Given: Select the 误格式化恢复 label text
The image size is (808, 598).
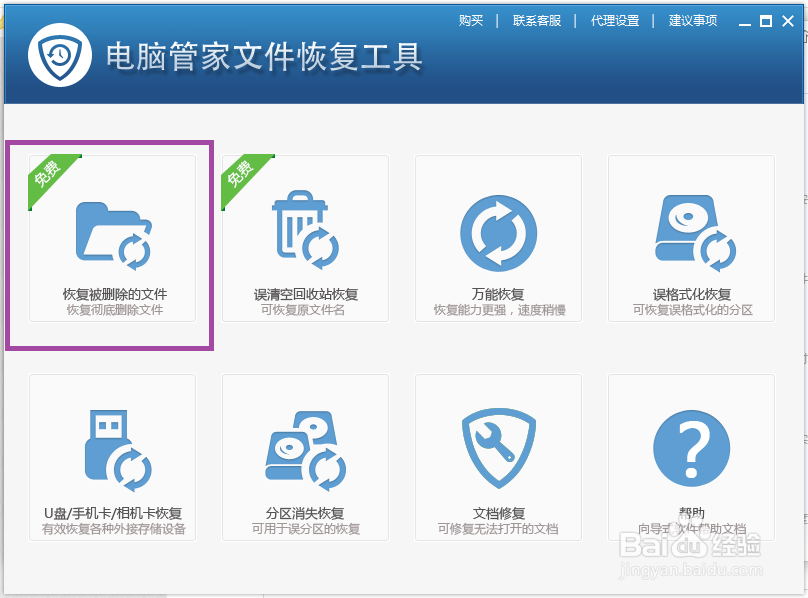Looking at the screenshot, I should pyautogui.click(x=692, y=294).
